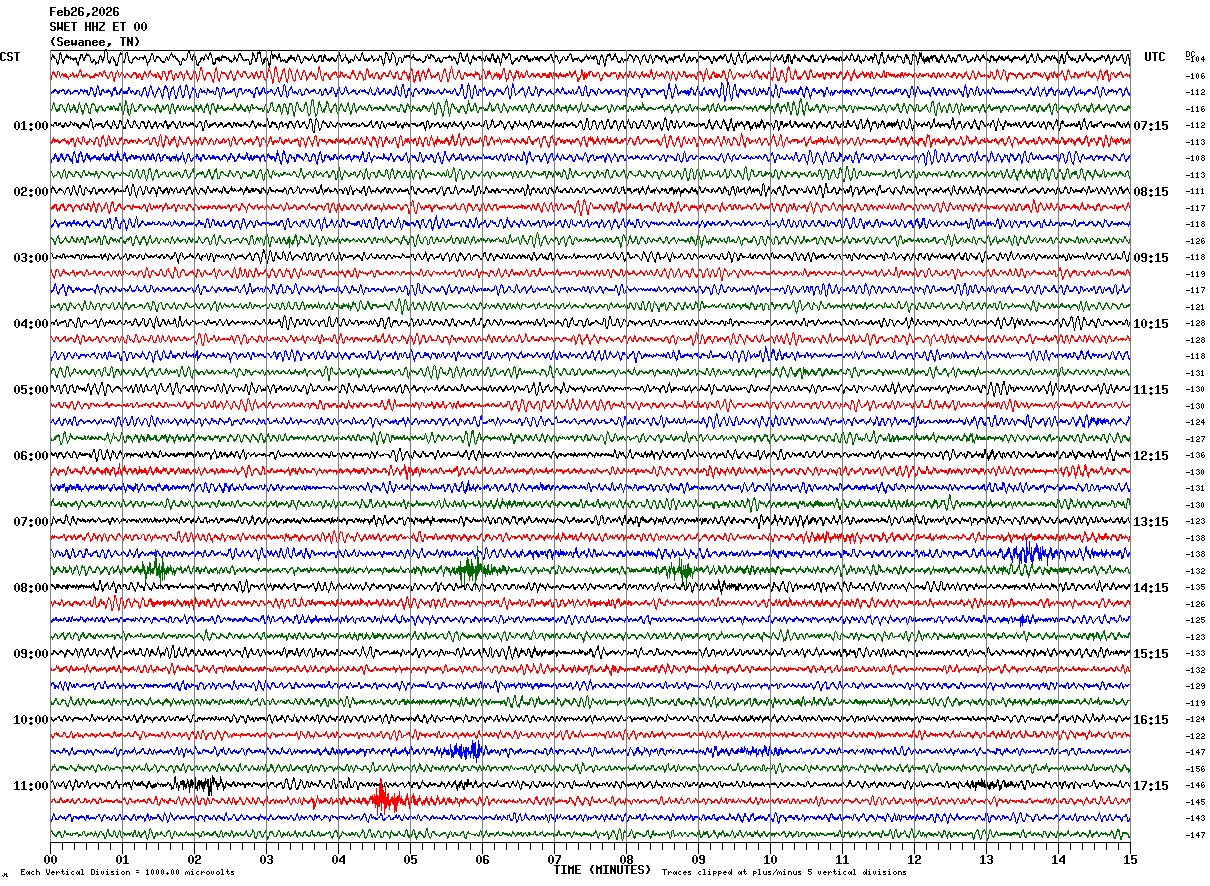Click the UTC timezone label
The width and height of the screenshot is (1210, 886).
(x=1155, y=57)
